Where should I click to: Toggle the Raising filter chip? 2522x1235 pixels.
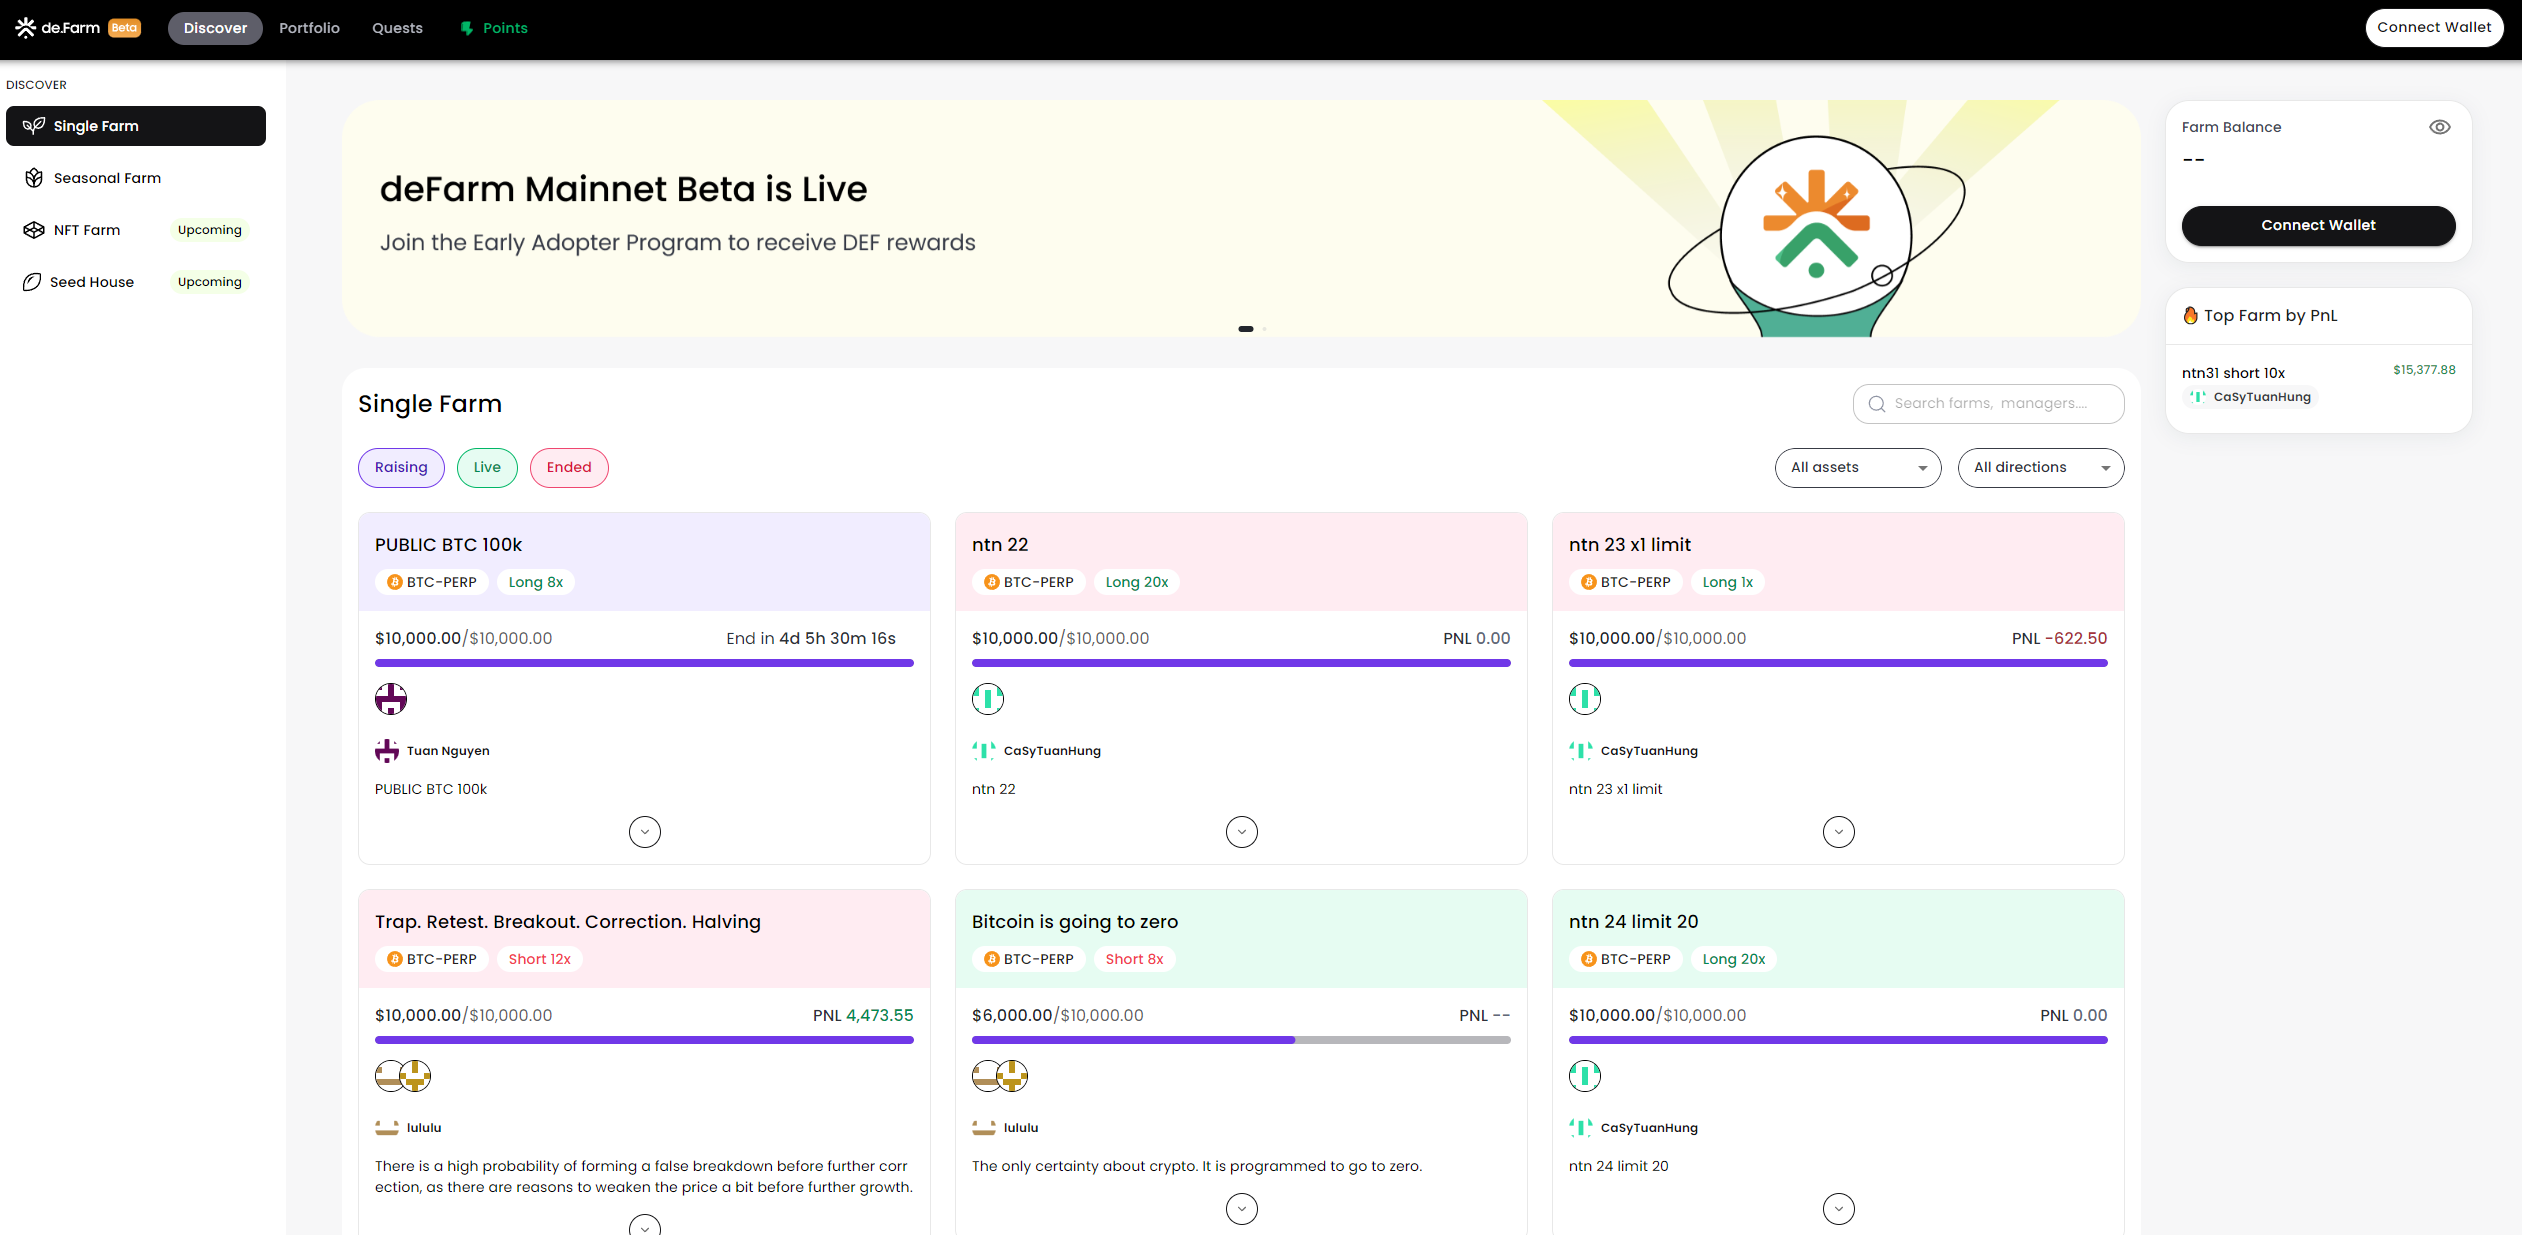click(401, 468)
